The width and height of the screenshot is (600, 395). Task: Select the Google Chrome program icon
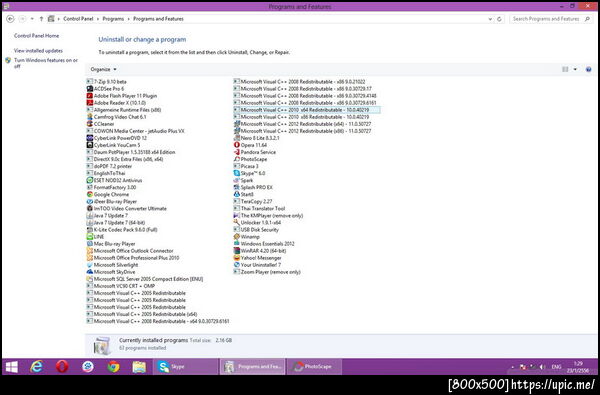(90, 194)
